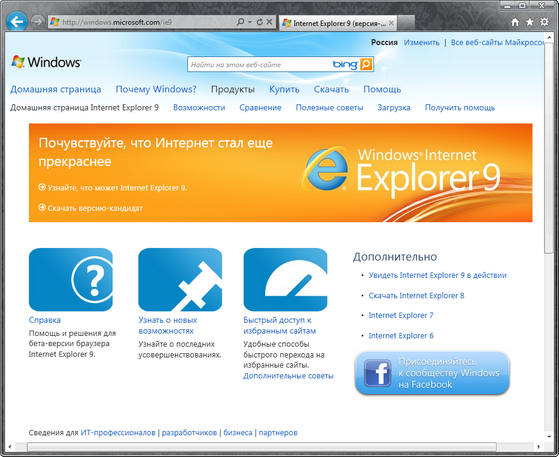
Task: Click the Refresh icon in address bar
Action: [260, 22]
